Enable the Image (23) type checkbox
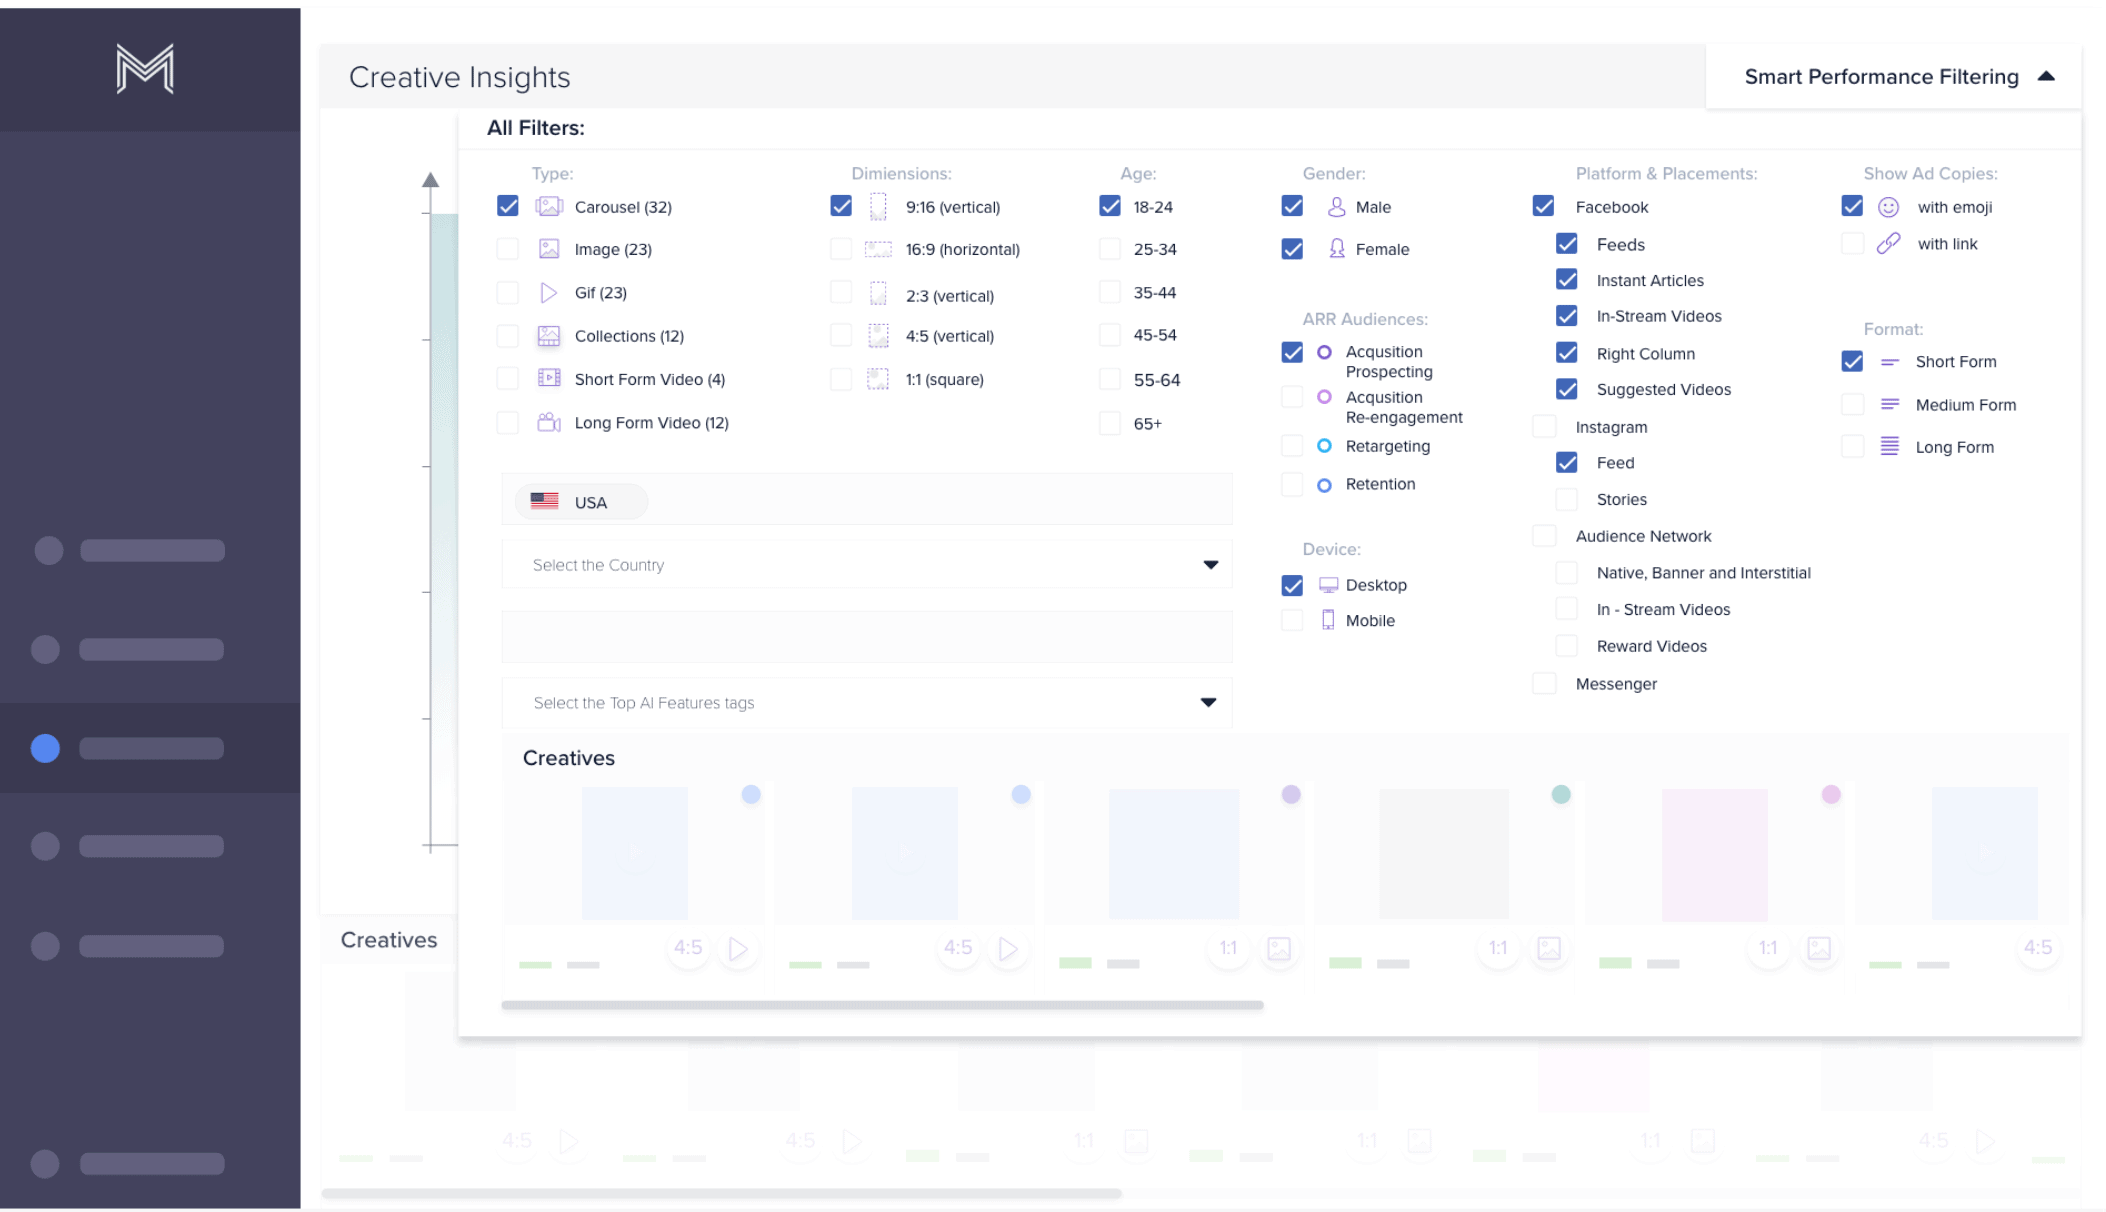Image resolution: width=2106 pixels, height=1212 pixels. (x=508, y=249)
